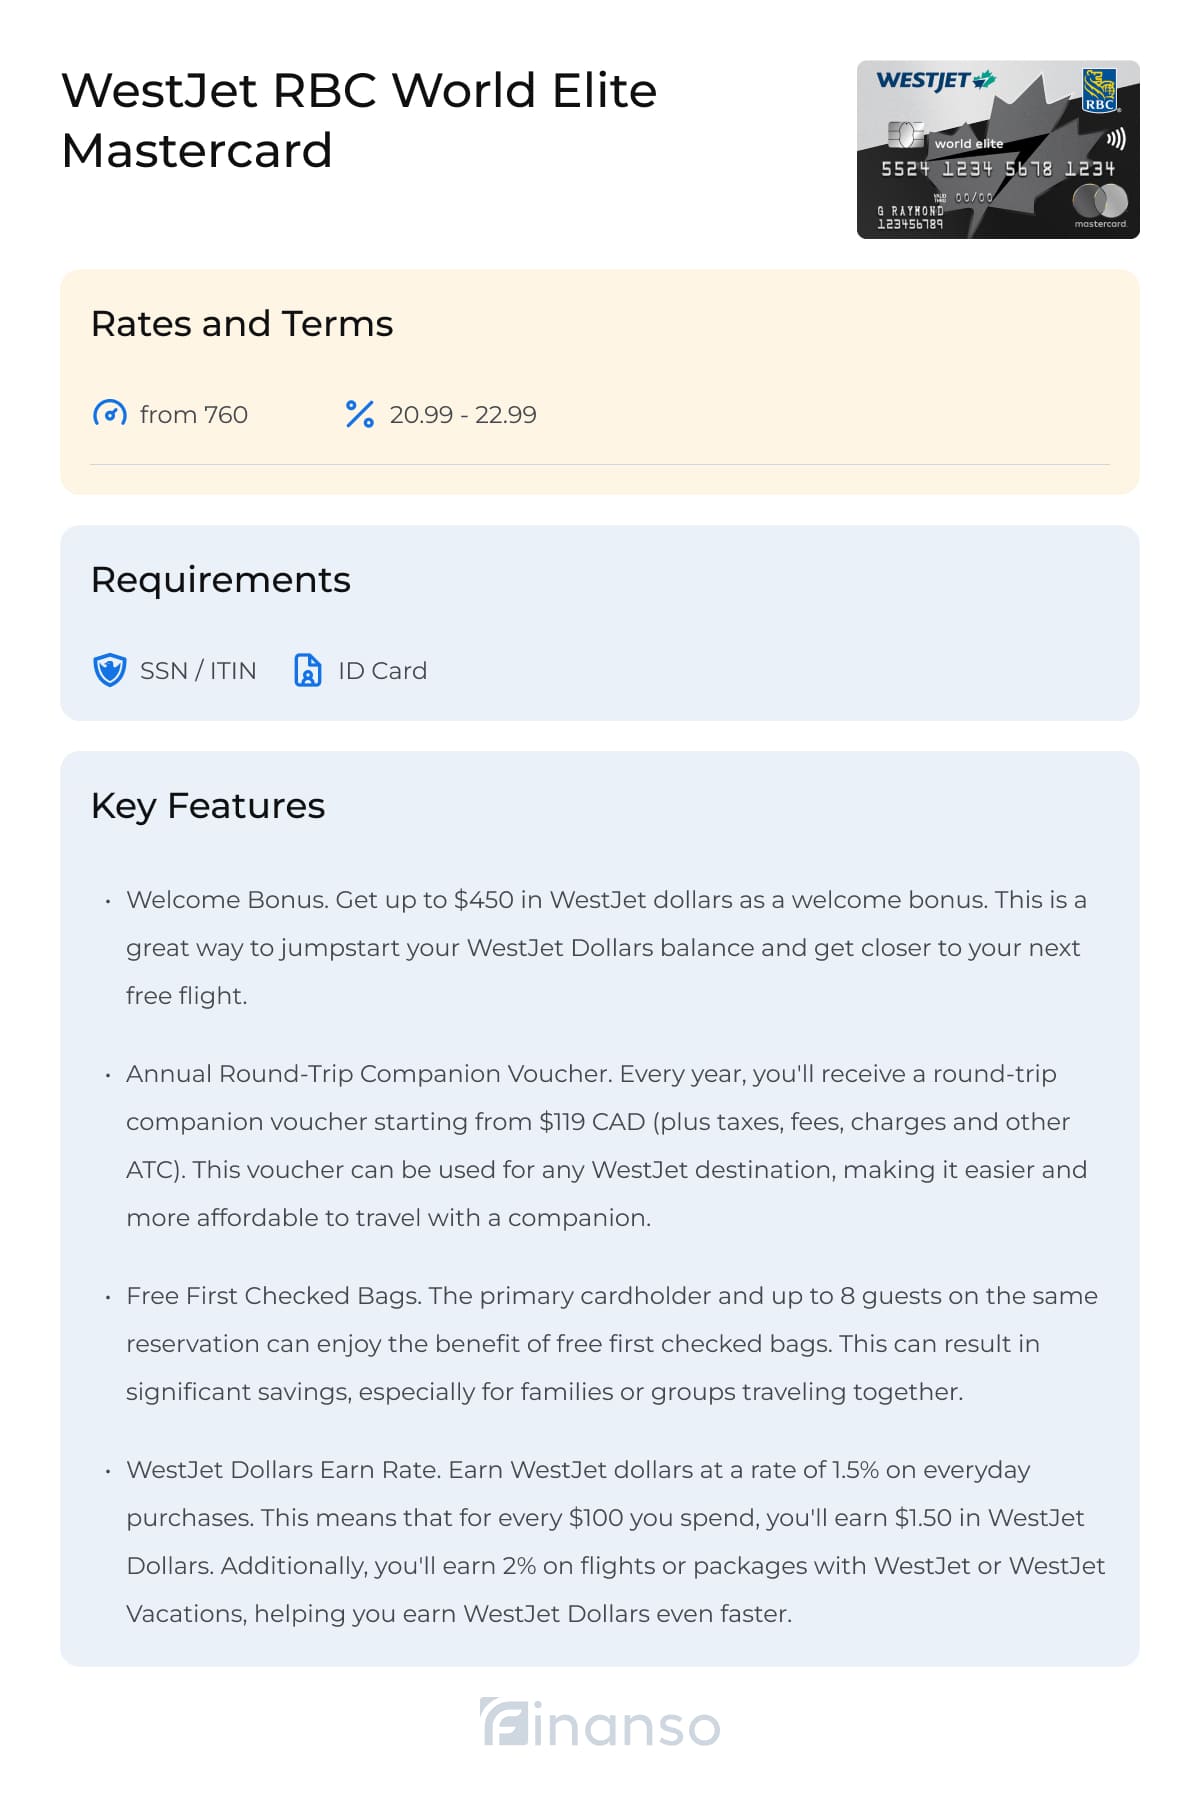Click the Mastercard logo on card image
1200x1806 pixels.
(1100, 206)
